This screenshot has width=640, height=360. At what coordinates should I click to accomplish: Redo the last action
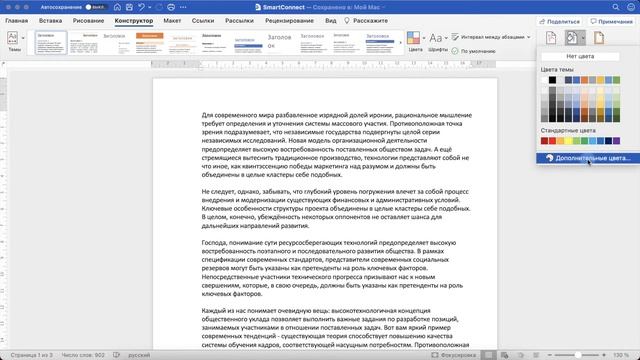159,7
